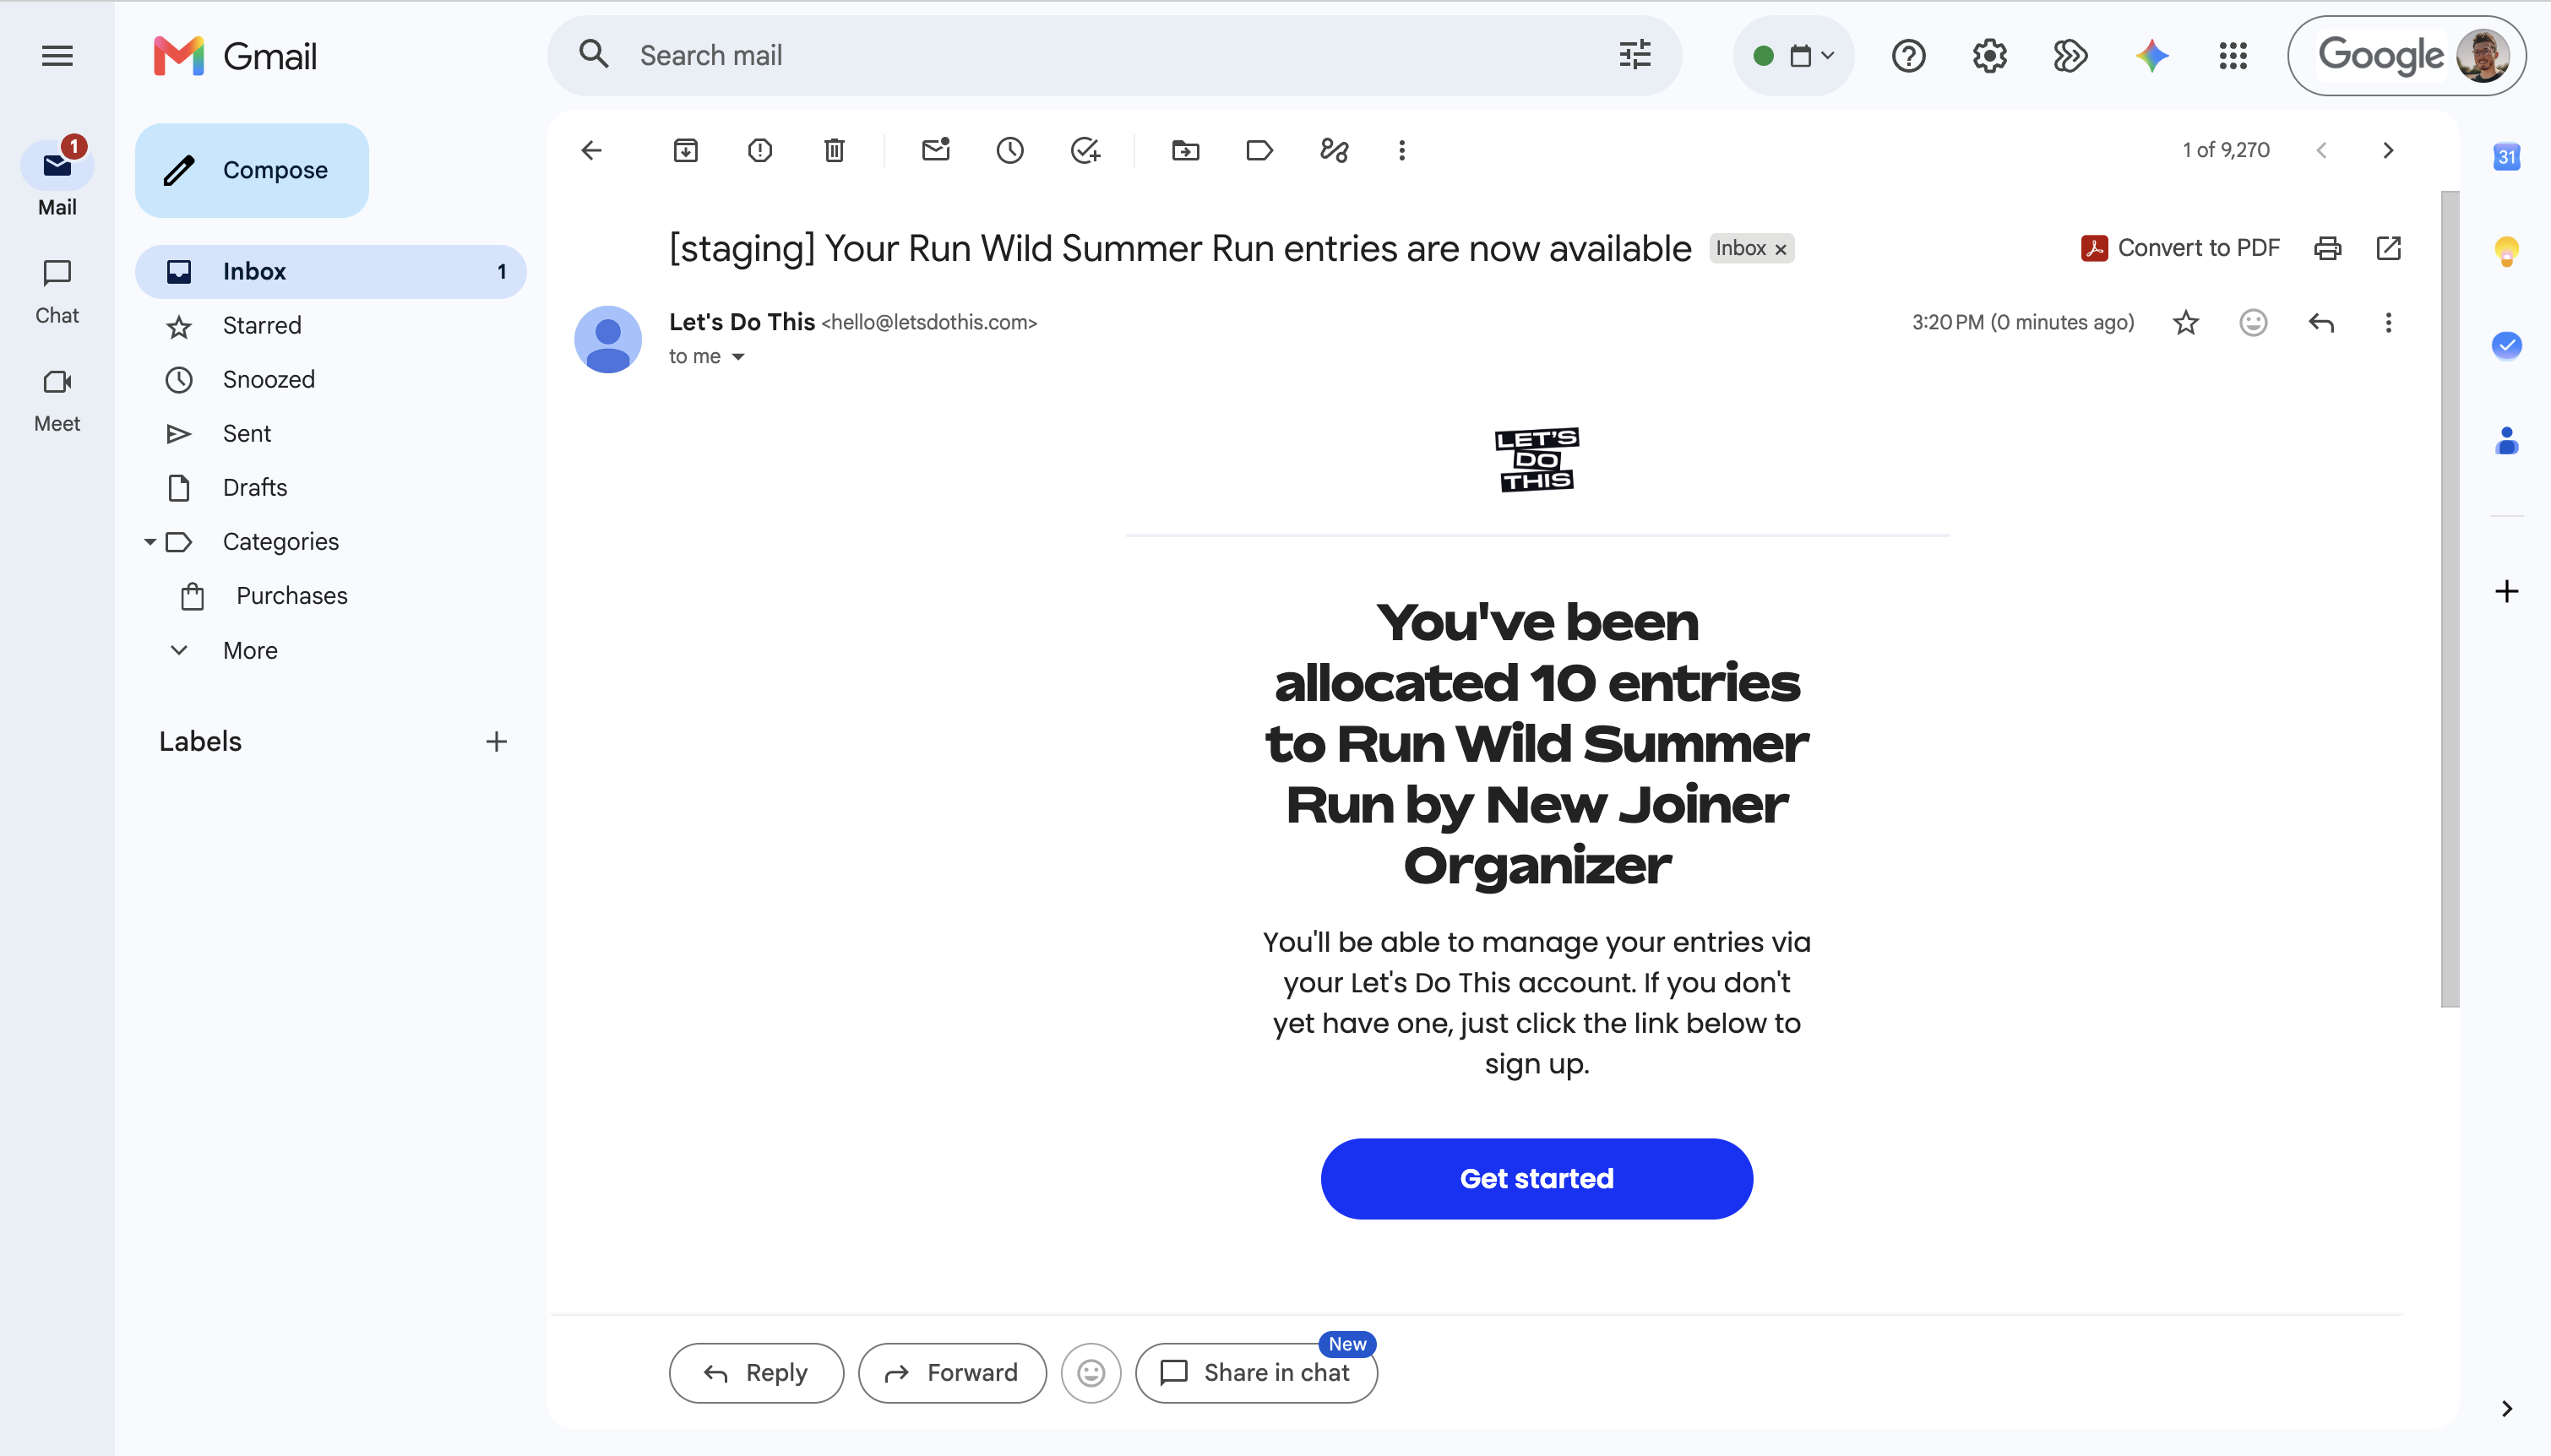
Task: Switch to the Meet section
Action: click(57, 399)
